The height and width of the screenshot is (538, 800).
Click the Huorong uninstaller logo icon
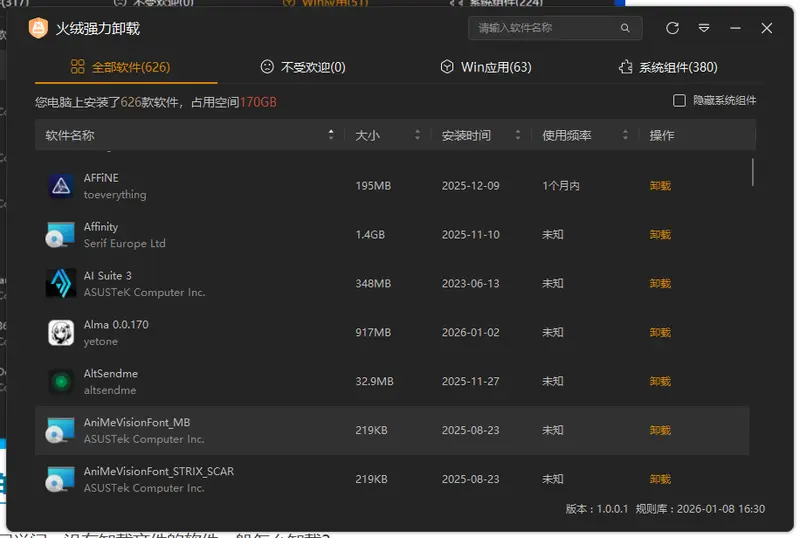38,28
